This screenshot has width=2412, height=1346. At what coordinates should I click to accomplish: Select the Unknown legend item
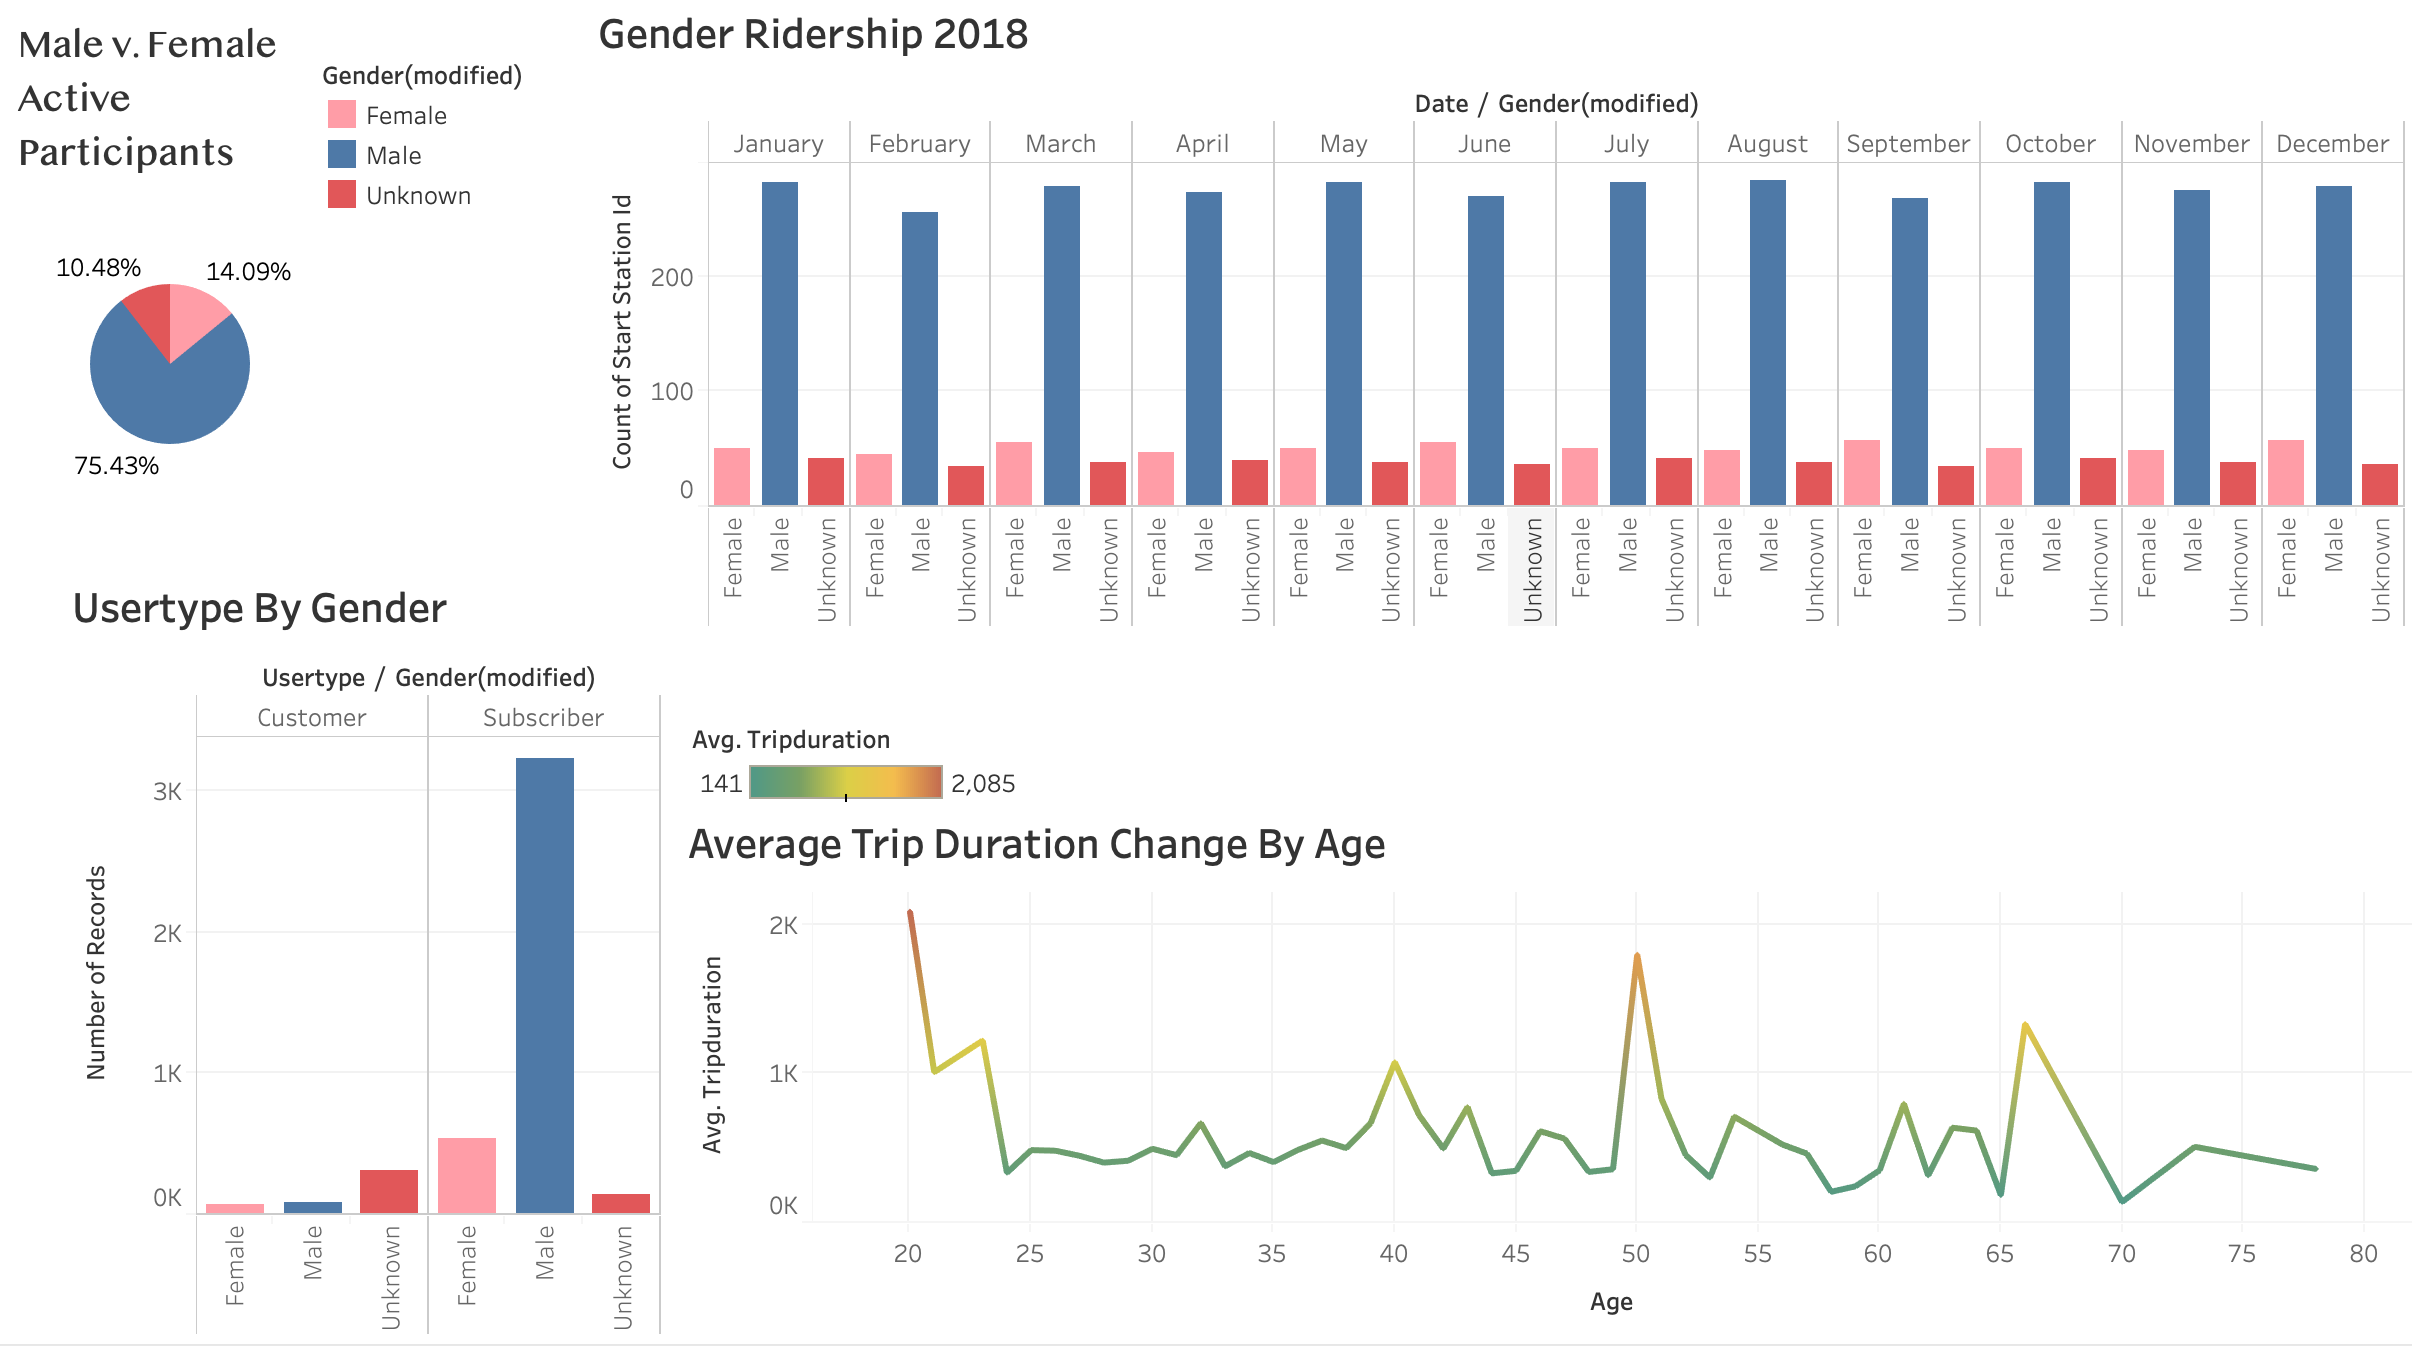click(340, 195)
